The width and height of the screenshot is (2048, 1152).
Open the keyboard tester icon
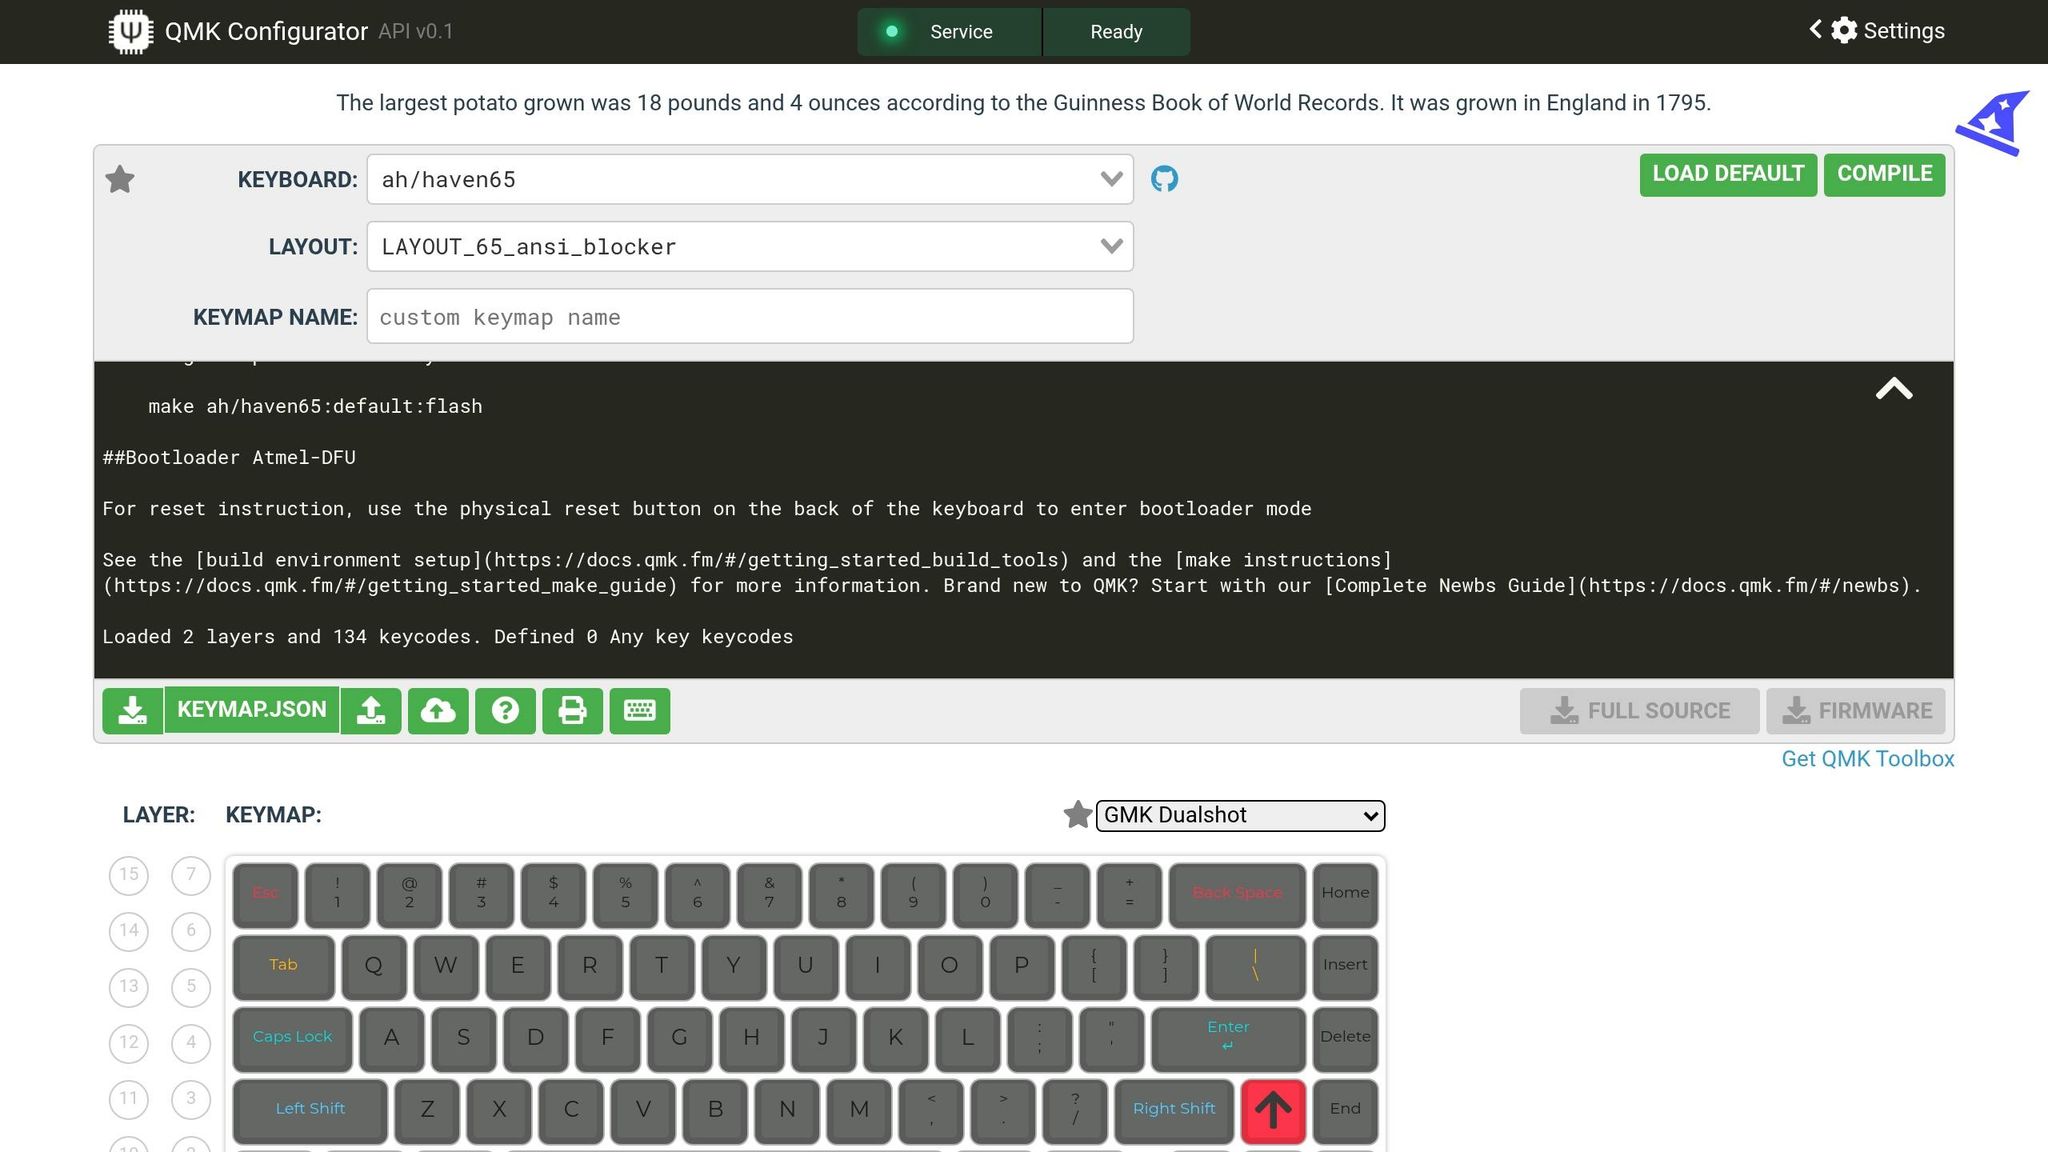click(639, 710)
